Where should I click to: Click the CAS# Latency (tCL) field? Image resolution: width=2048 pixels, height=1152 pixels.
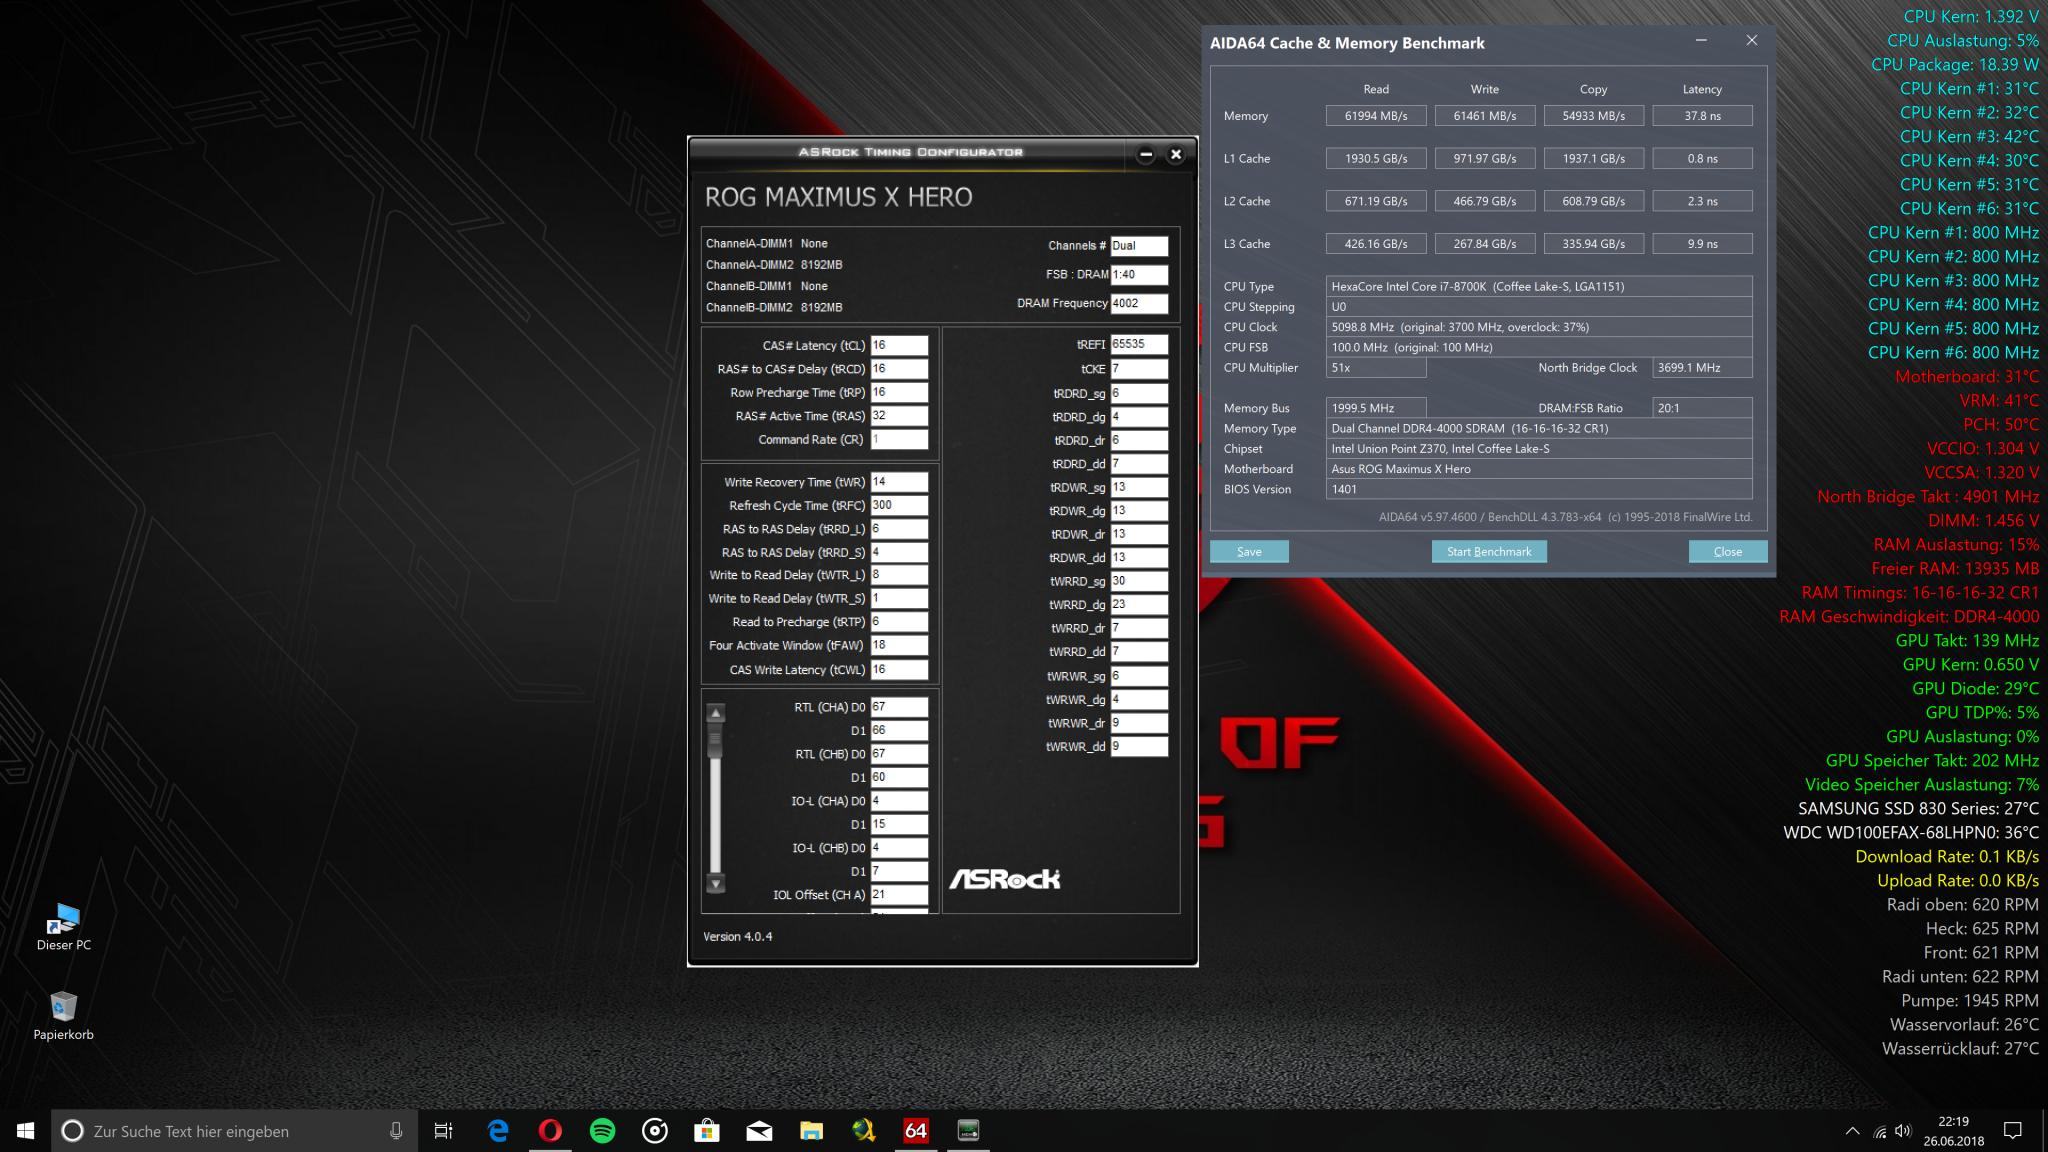tap(899, 345)
